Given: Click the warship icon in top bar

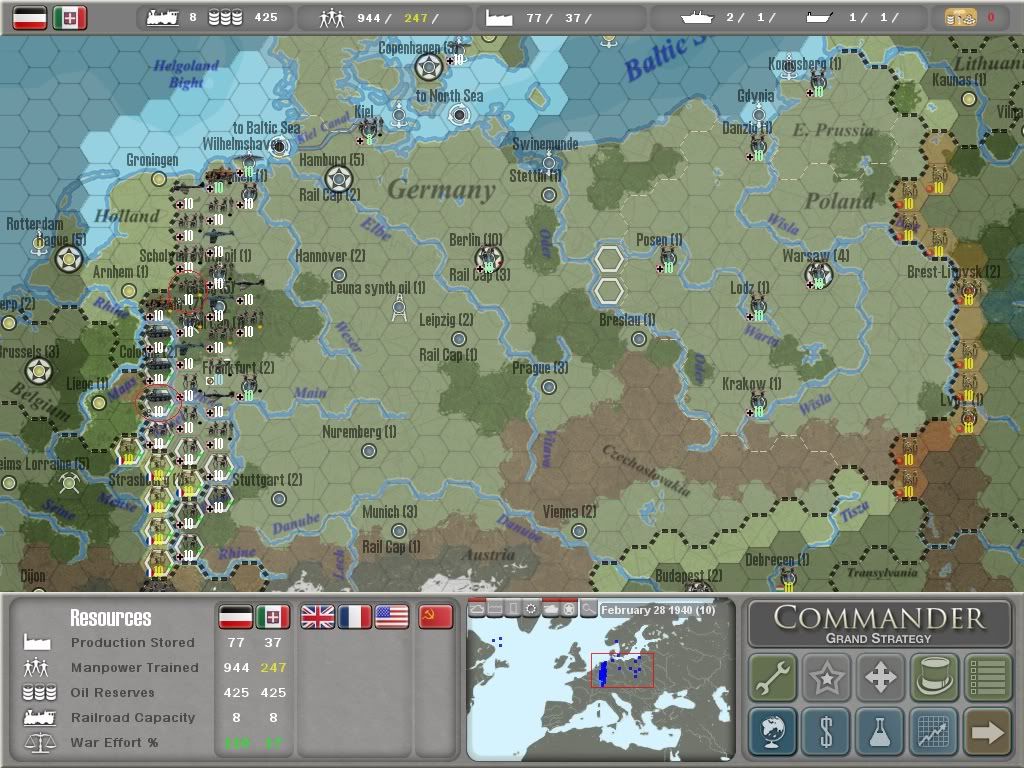Looking at the screenshot, I should (696, 18).
